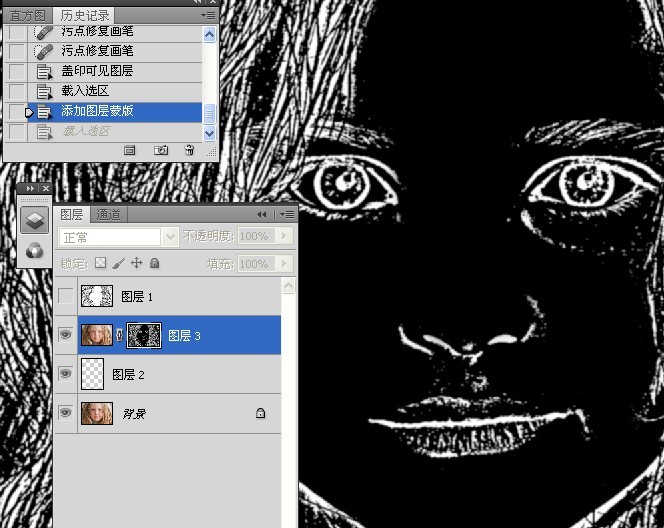Click healing brush icon of second 污点修复画笔
This screenshot has width=664, height=528.
click(x=43, y=52)
